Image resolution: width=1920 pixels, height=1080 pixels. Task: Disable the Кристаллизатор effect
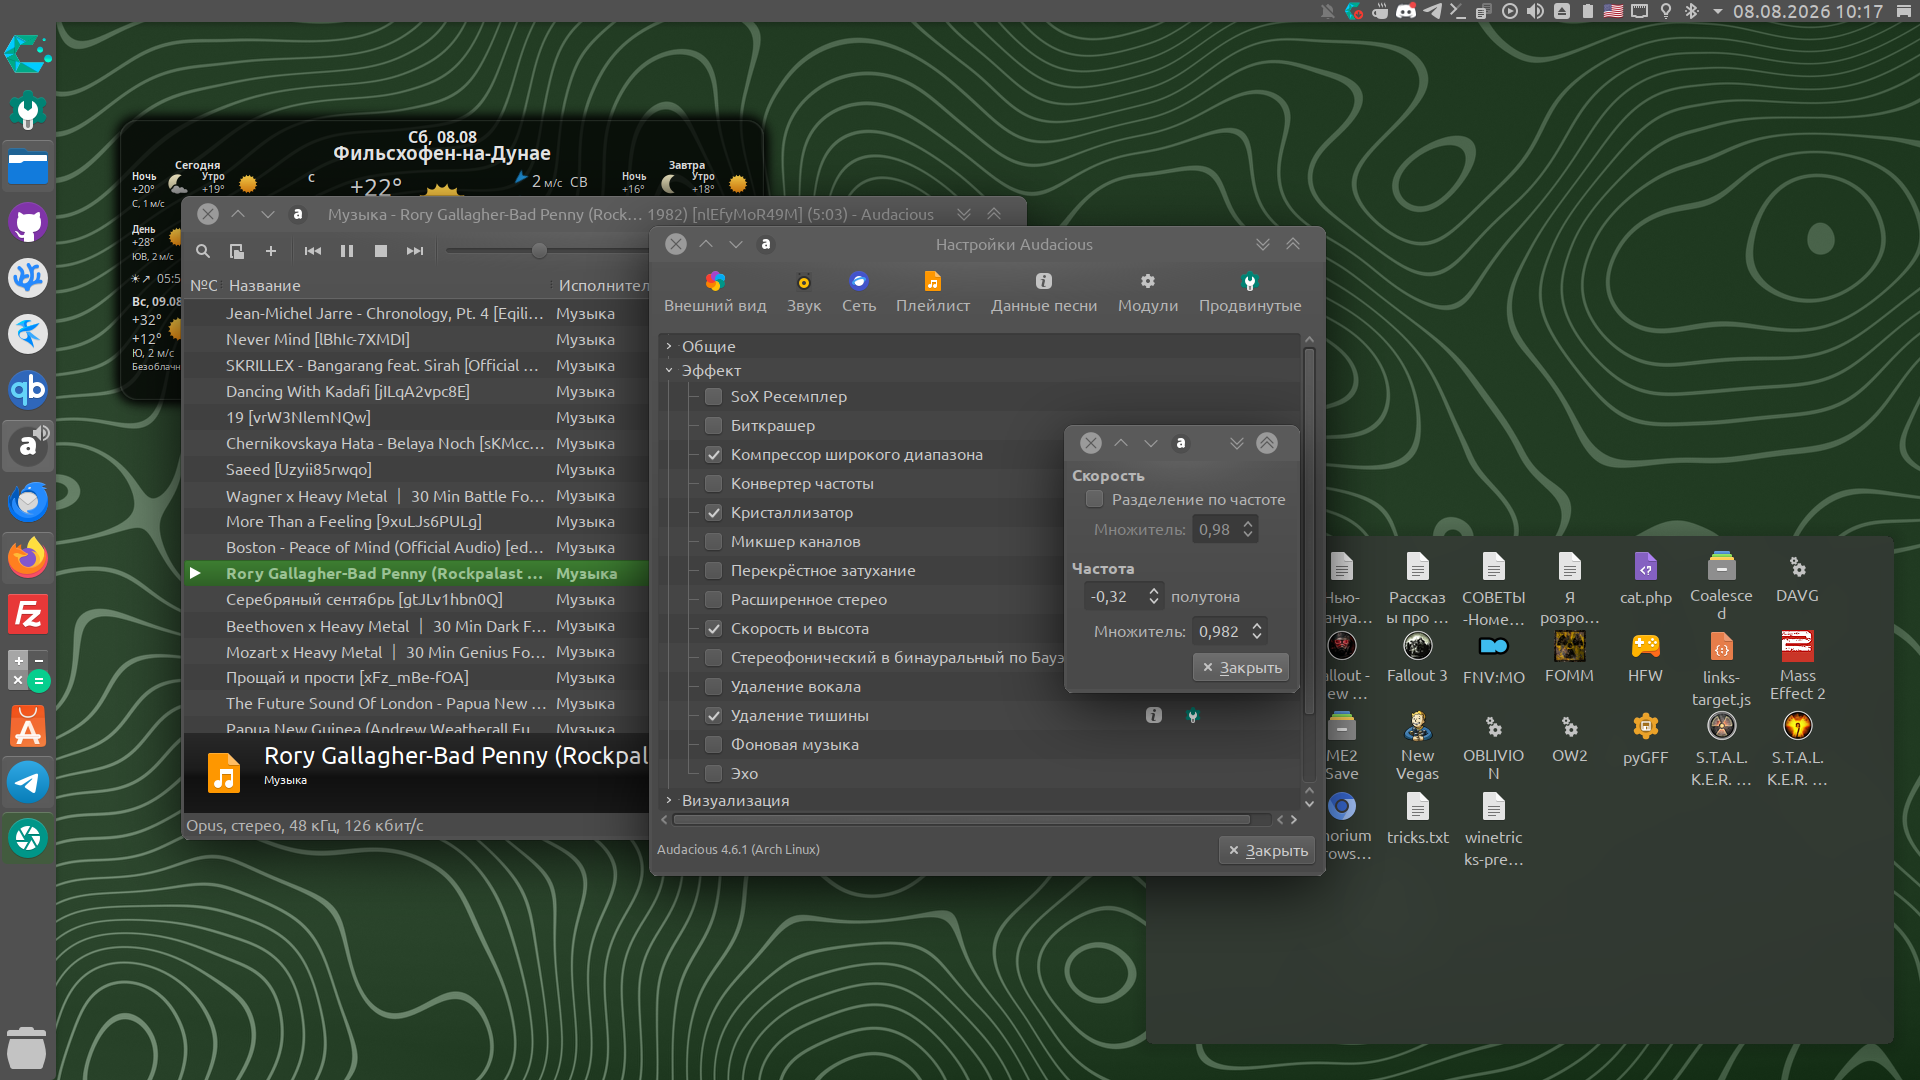pos(714,513)
